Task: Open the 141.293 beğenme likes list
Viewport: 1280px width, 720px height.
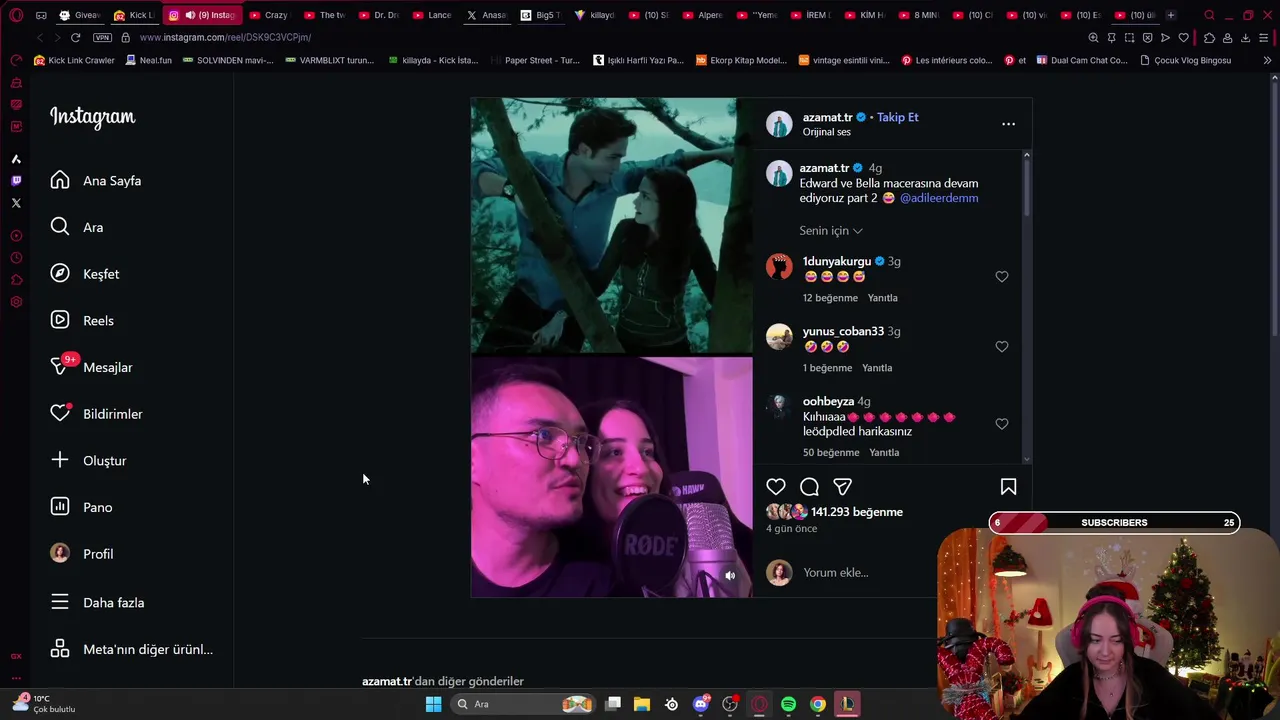Action: click(x=857, y=512)
